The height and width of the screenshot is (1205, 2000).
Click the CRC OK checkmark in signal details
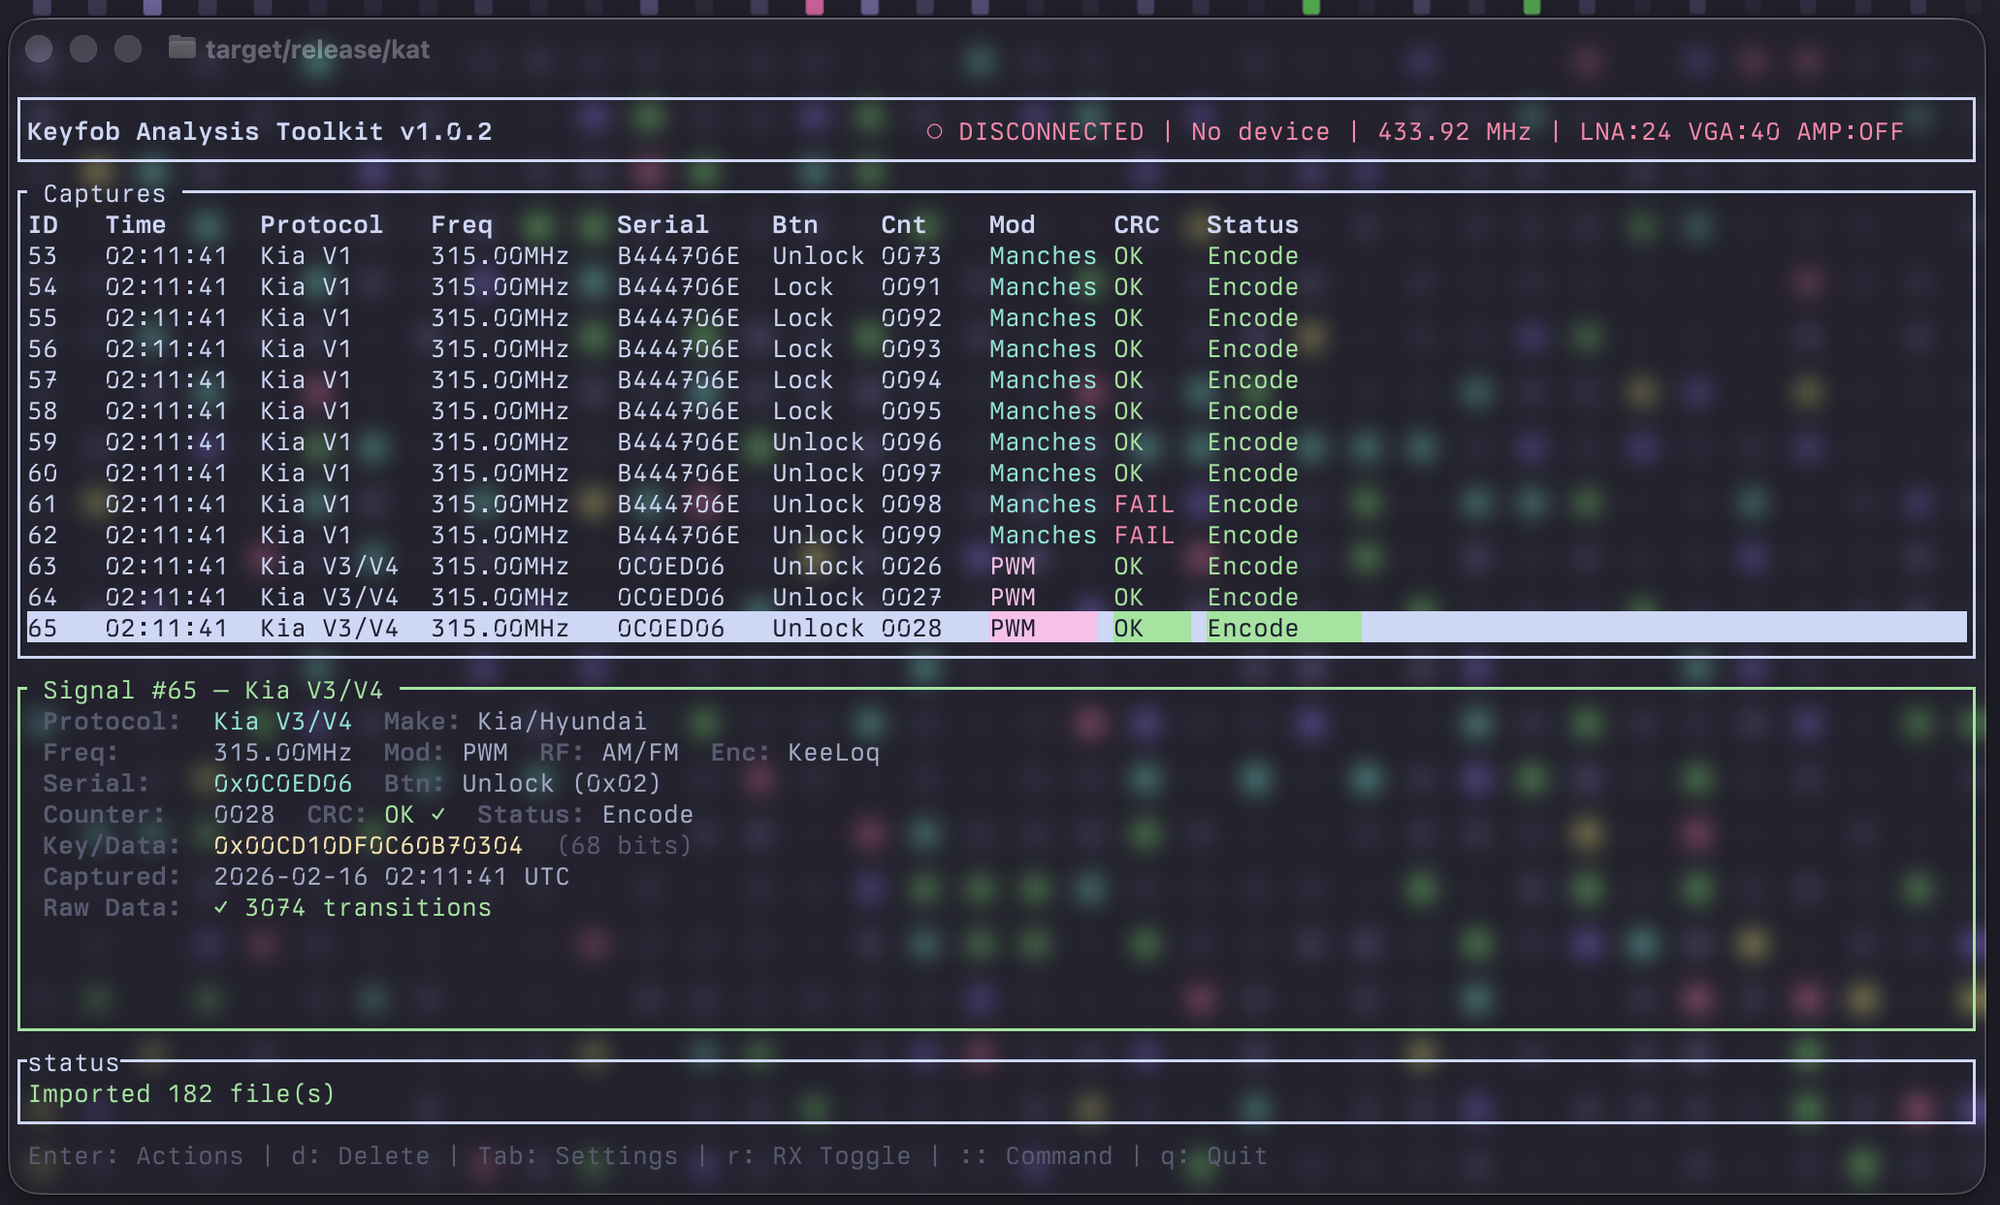(x=438, y=815)
